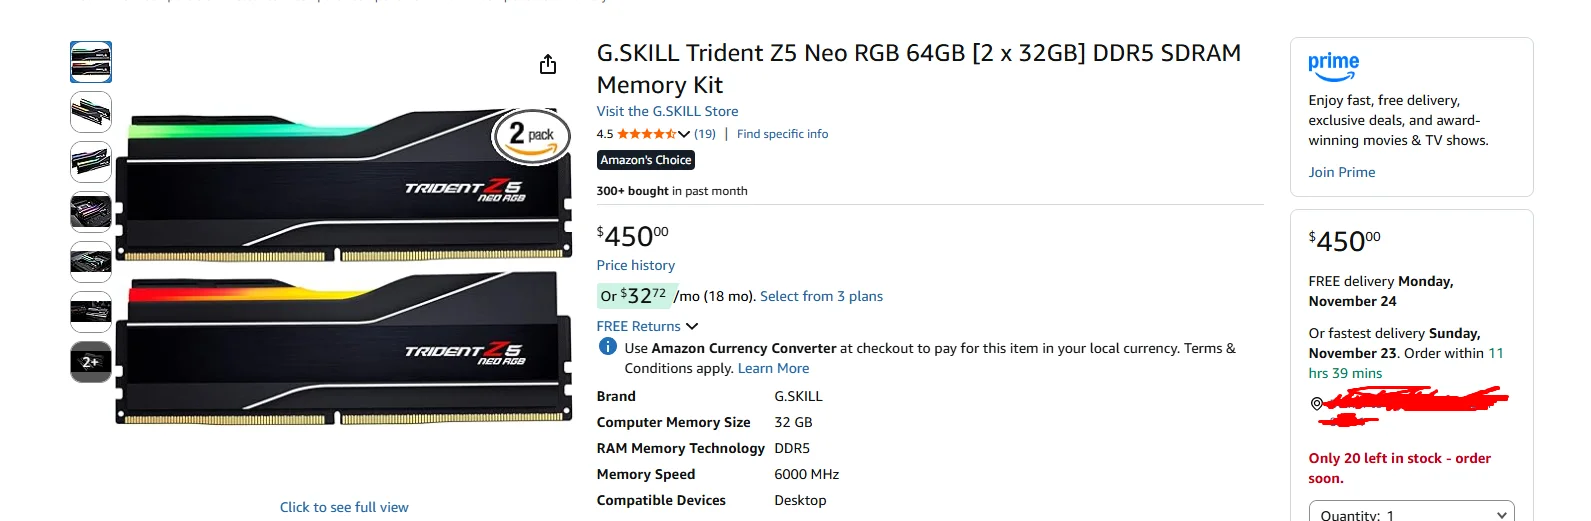Click the share icon above the product image
This screenshot has height=521, width=1591.
pyautogui.click(x=548, y=65)
